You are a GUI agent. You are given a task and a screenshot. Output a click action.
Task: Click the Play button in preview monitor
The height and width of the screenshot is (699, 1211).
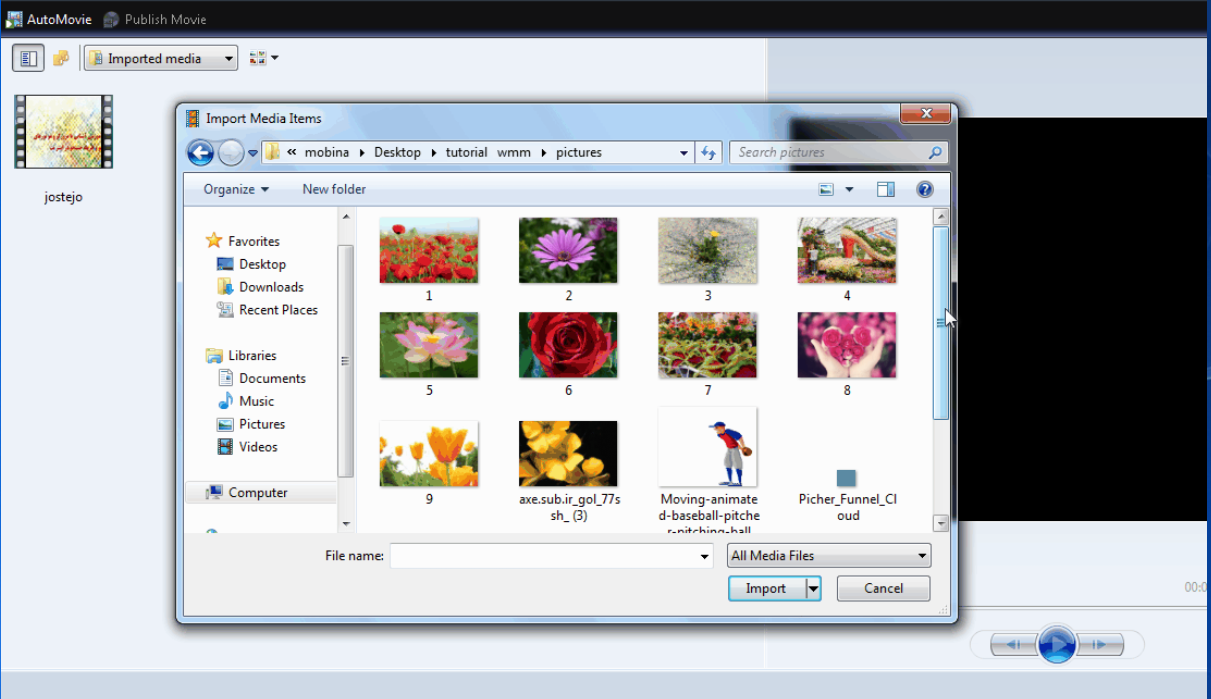[x=1057, y=644]
